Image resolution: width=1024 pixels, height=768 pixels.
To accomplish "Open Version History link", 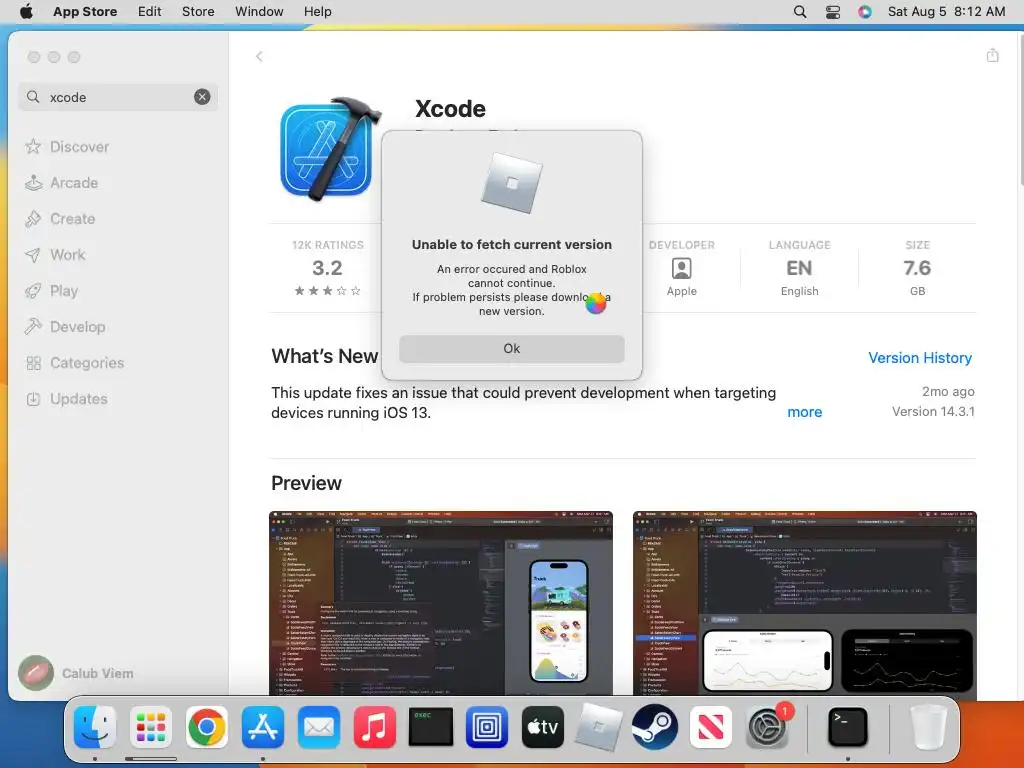I will 920,358.
